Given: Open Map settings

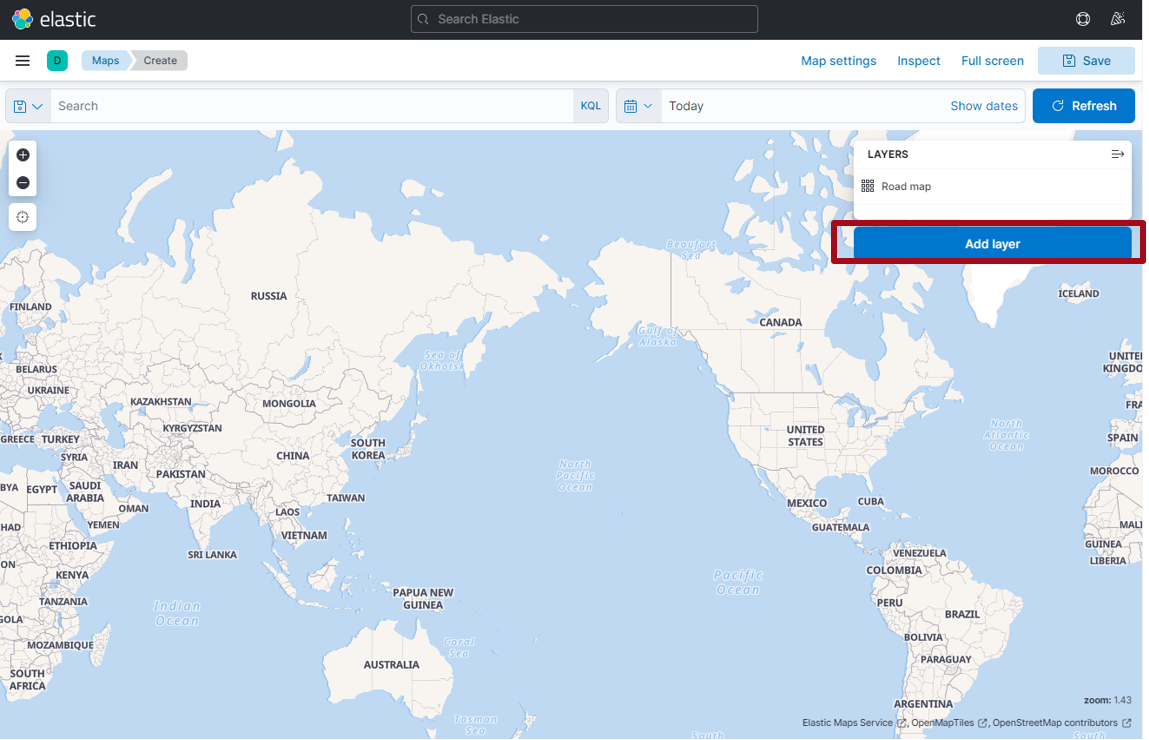Looking at the screenshot, I should pos(838,61).
